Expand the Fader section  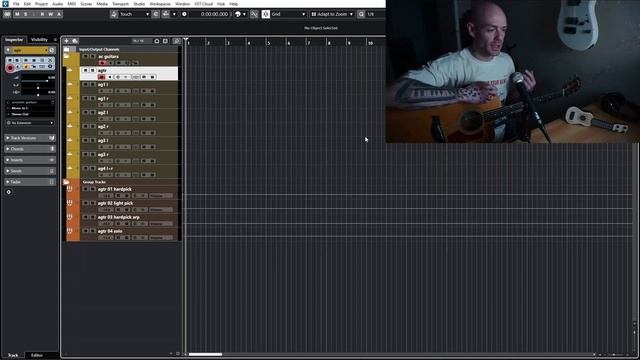point(30,182)
